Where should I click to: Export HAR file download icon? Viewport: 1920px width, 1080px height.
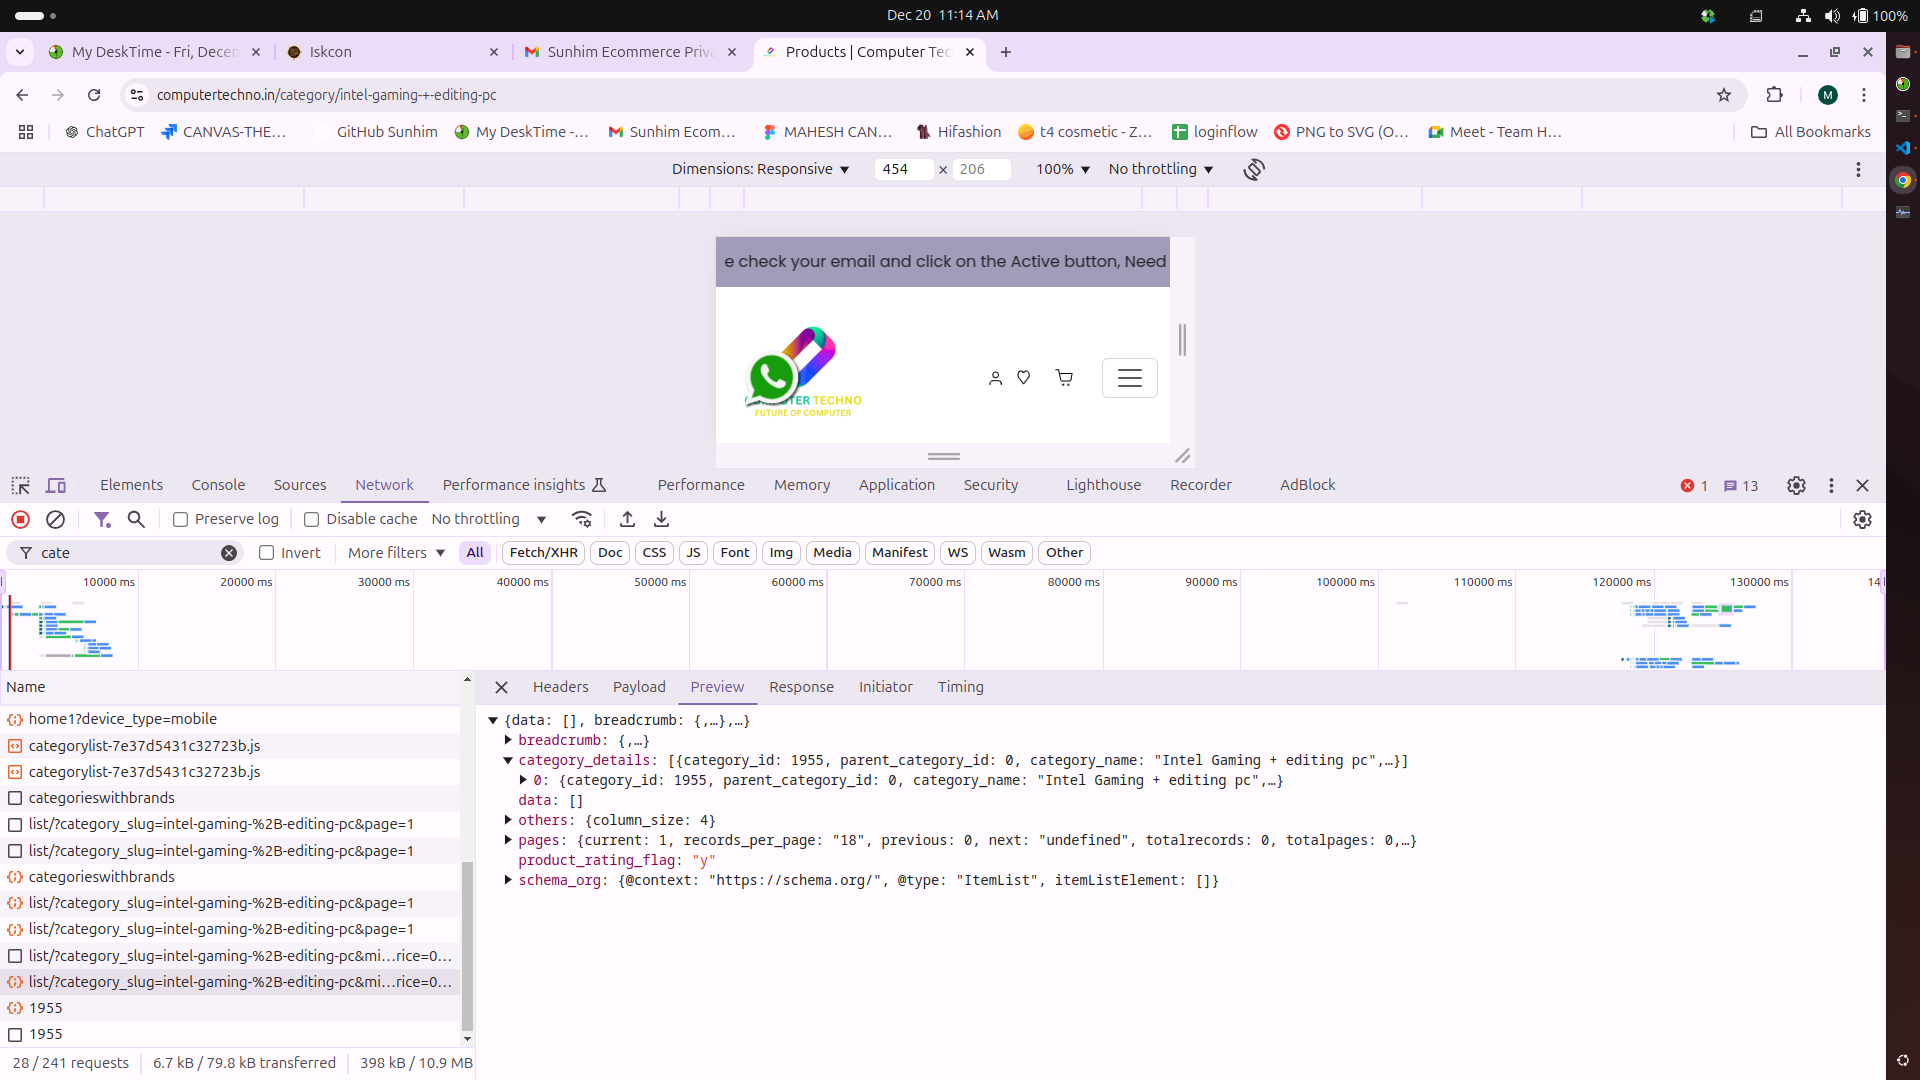(661, 520)
